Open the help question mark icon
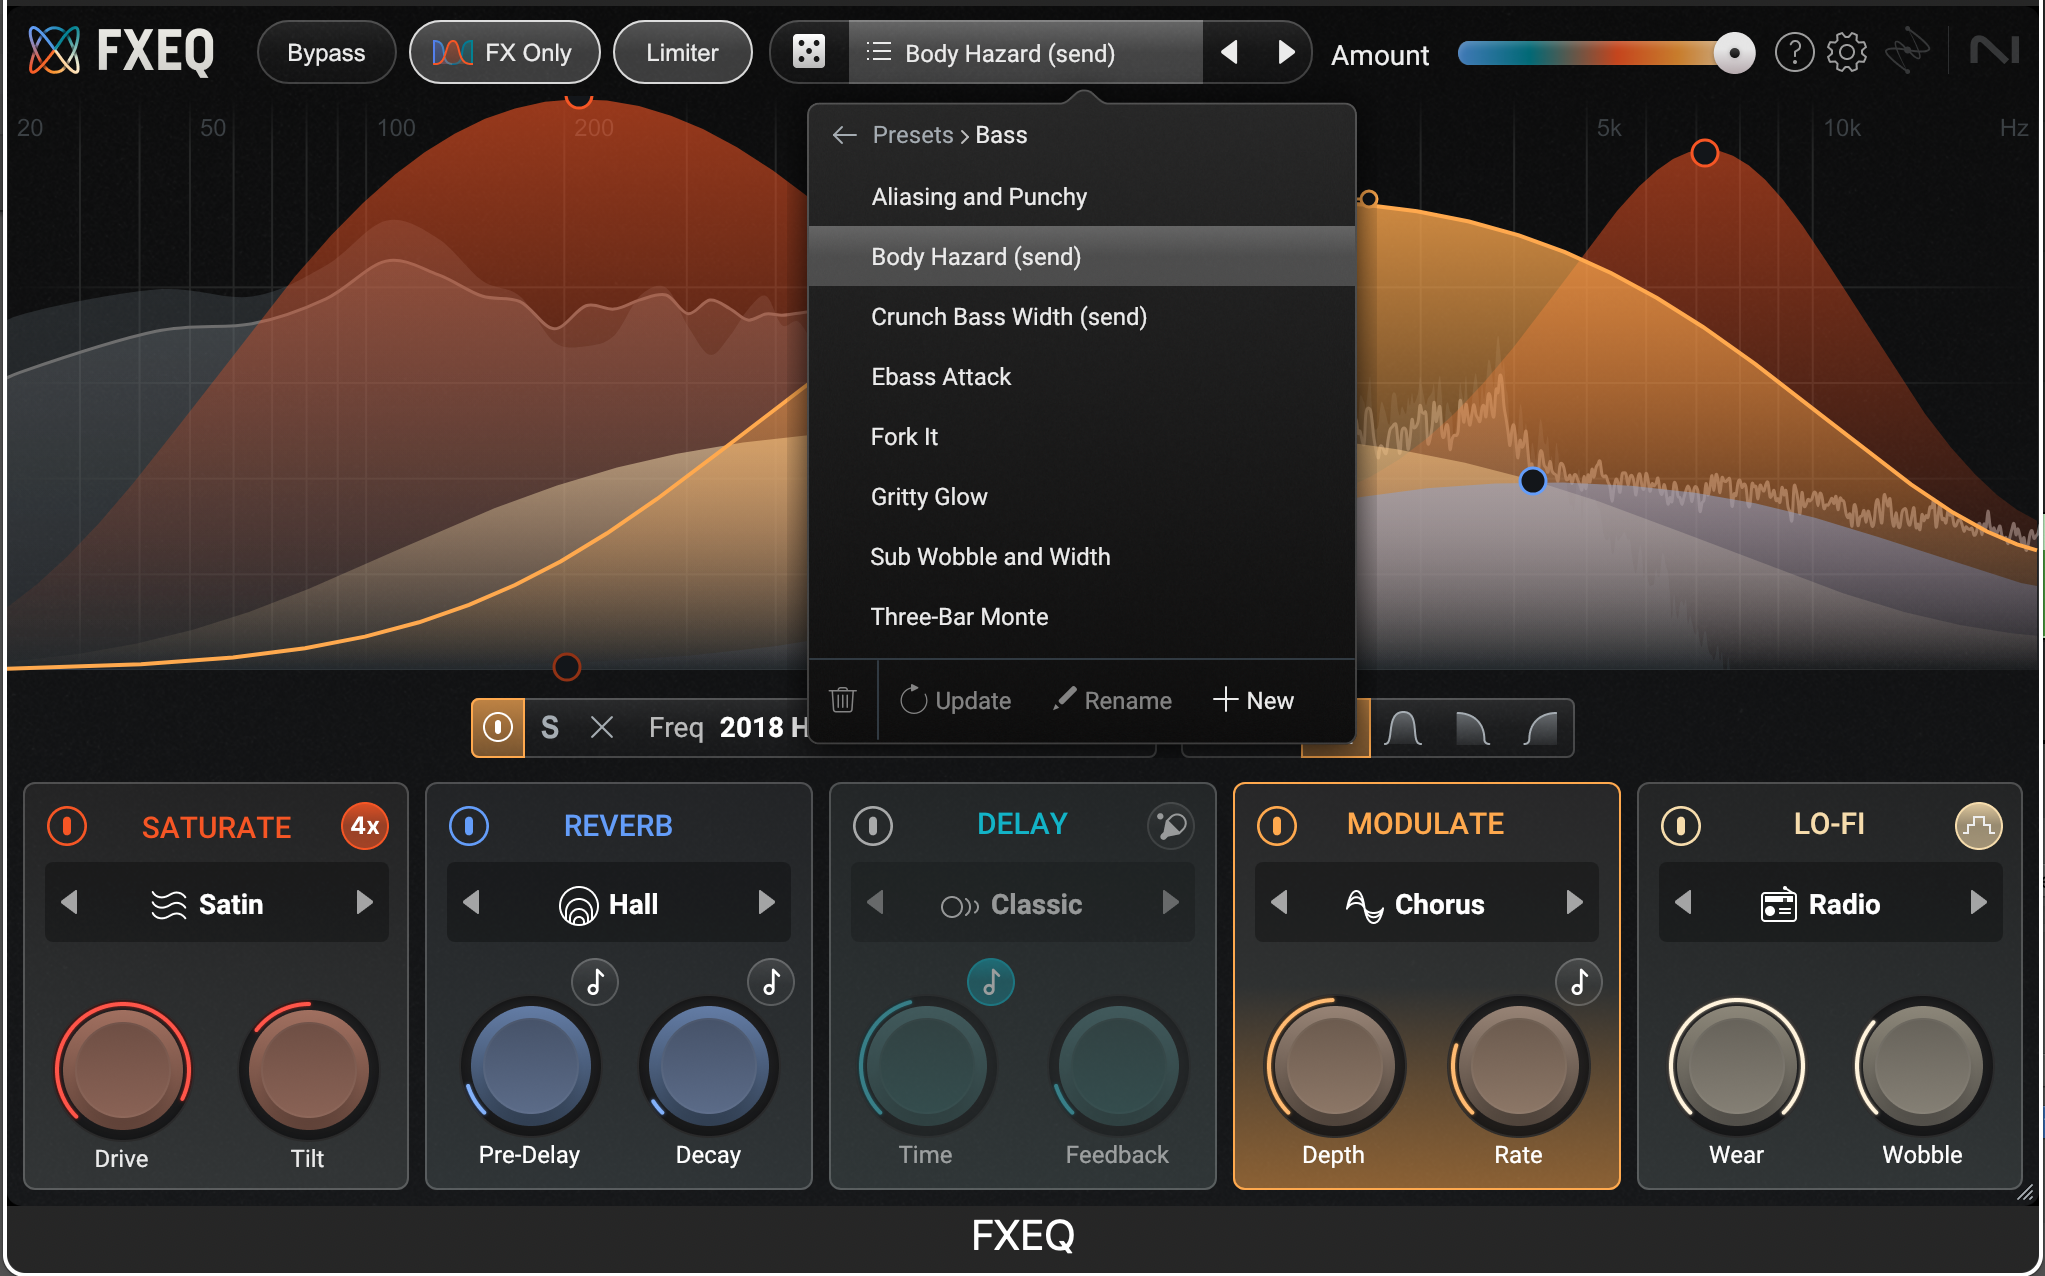 [1794, 52]
